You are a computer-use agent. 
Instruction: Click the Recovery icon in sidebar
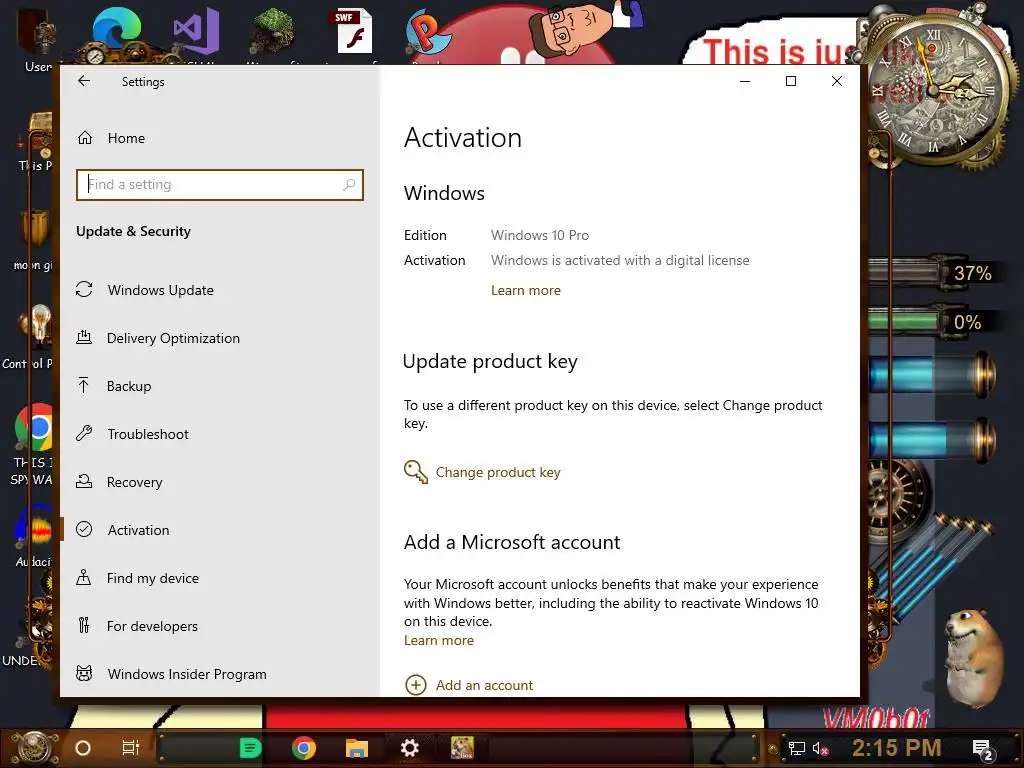point(84,481)
